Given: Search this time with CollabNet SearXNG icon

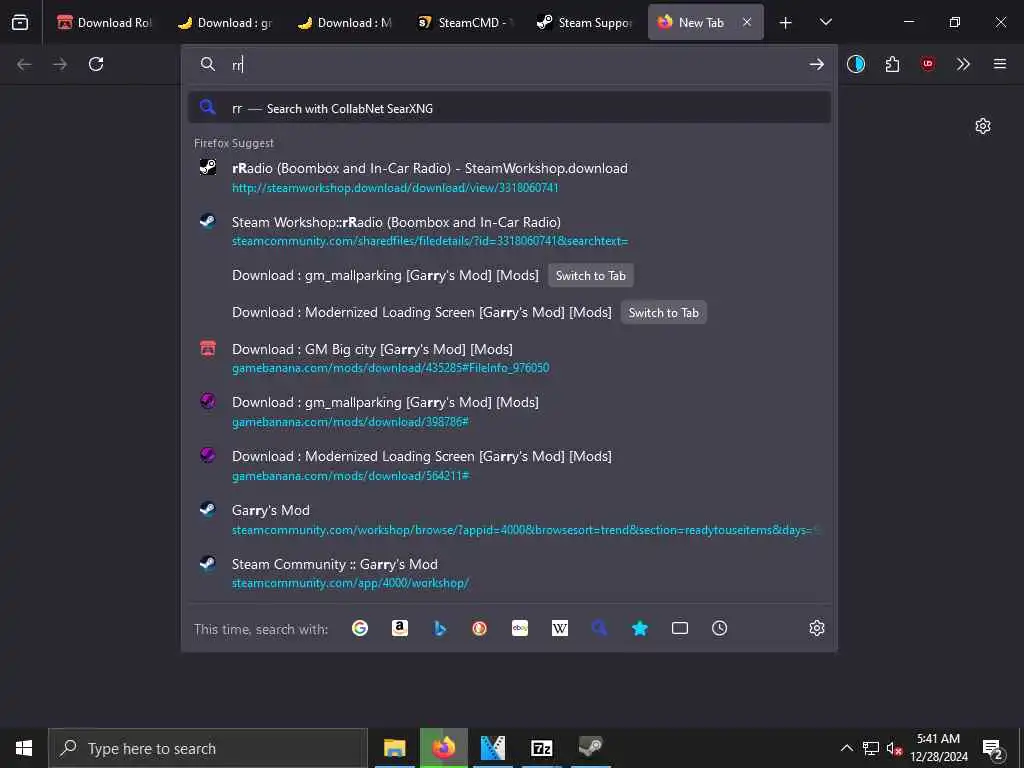Looking at the screenshot, I should 600,628.
